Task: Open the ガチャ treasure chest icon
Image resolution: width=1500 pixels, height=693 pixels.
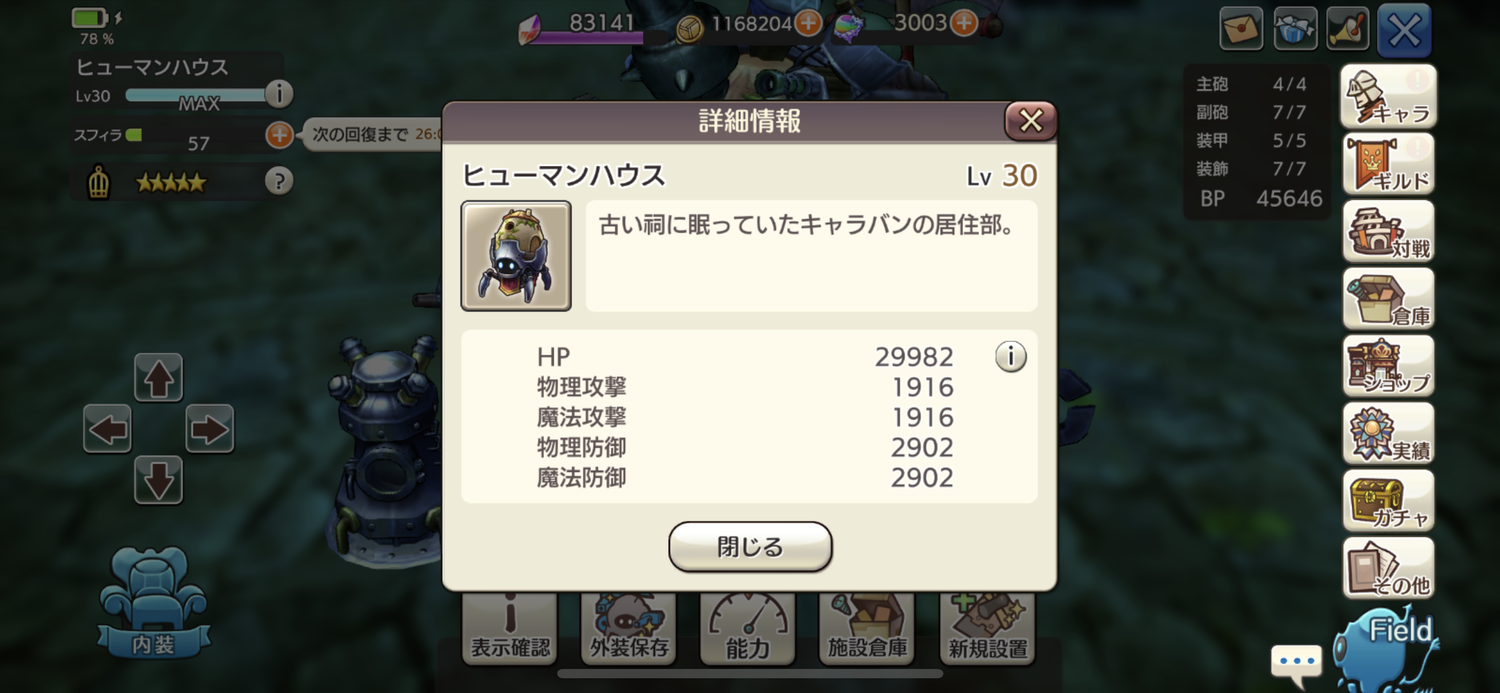Action: click(x=1389, y=501)
